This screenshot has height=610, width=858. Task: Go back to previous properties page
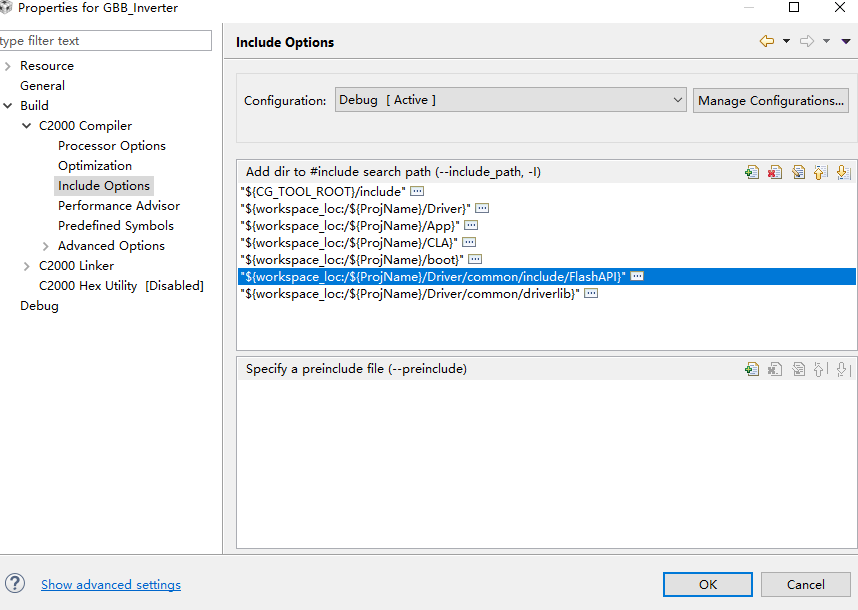click(767, 41)
